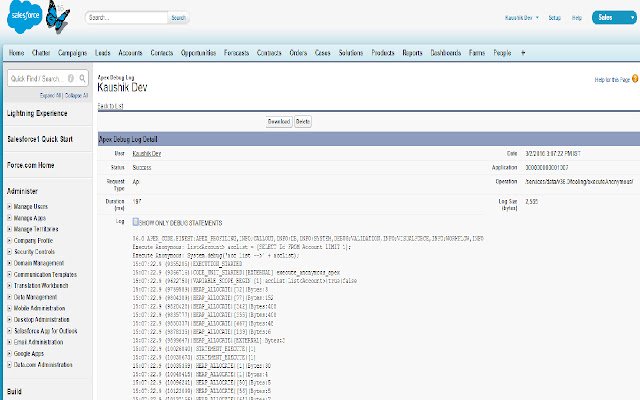Open the Sales app menu dropdown arrow

click(632, 18)
